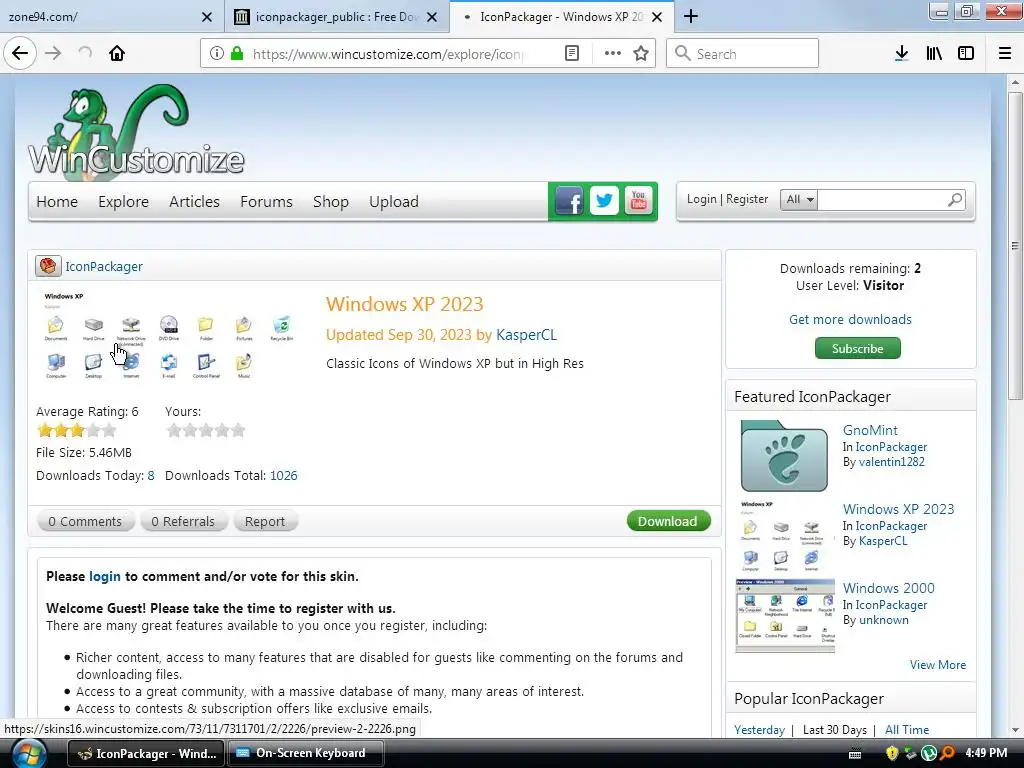Toggle the sidebar icon in toolbar

pyautogui.click(x=966, y=54)
